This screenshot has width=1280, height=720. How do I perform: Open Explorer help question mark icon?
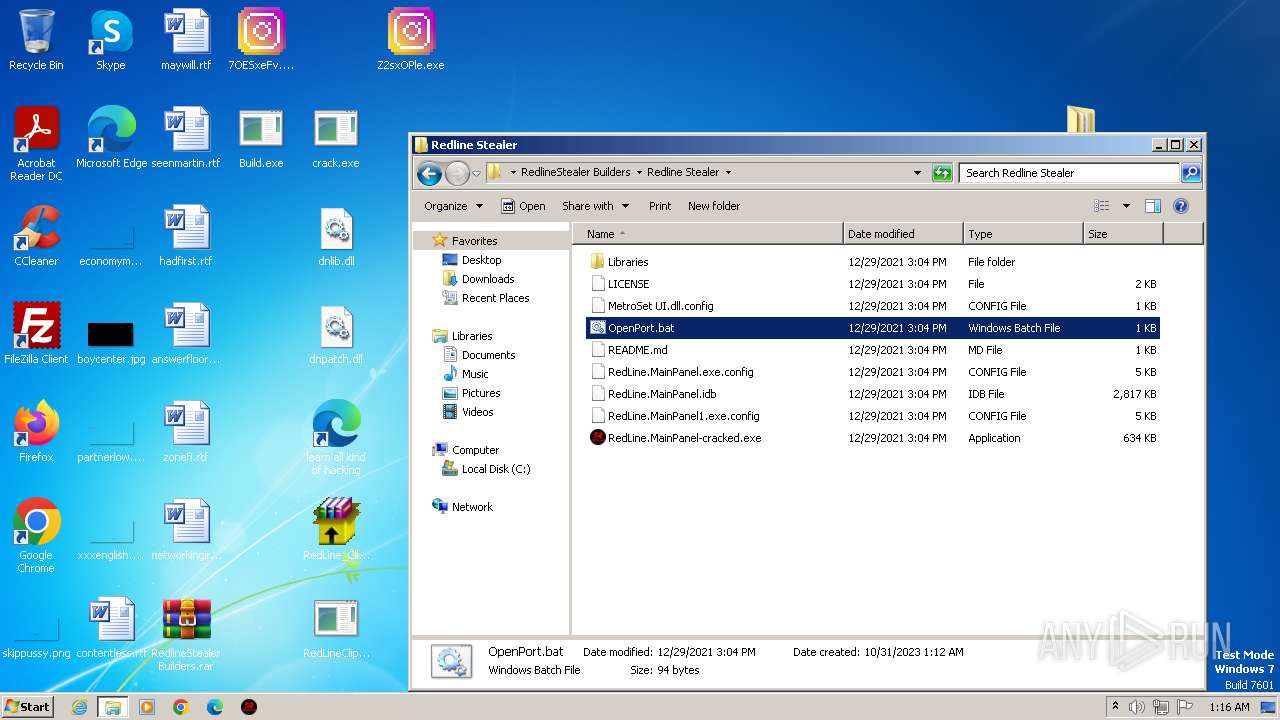click(1180, 206)
